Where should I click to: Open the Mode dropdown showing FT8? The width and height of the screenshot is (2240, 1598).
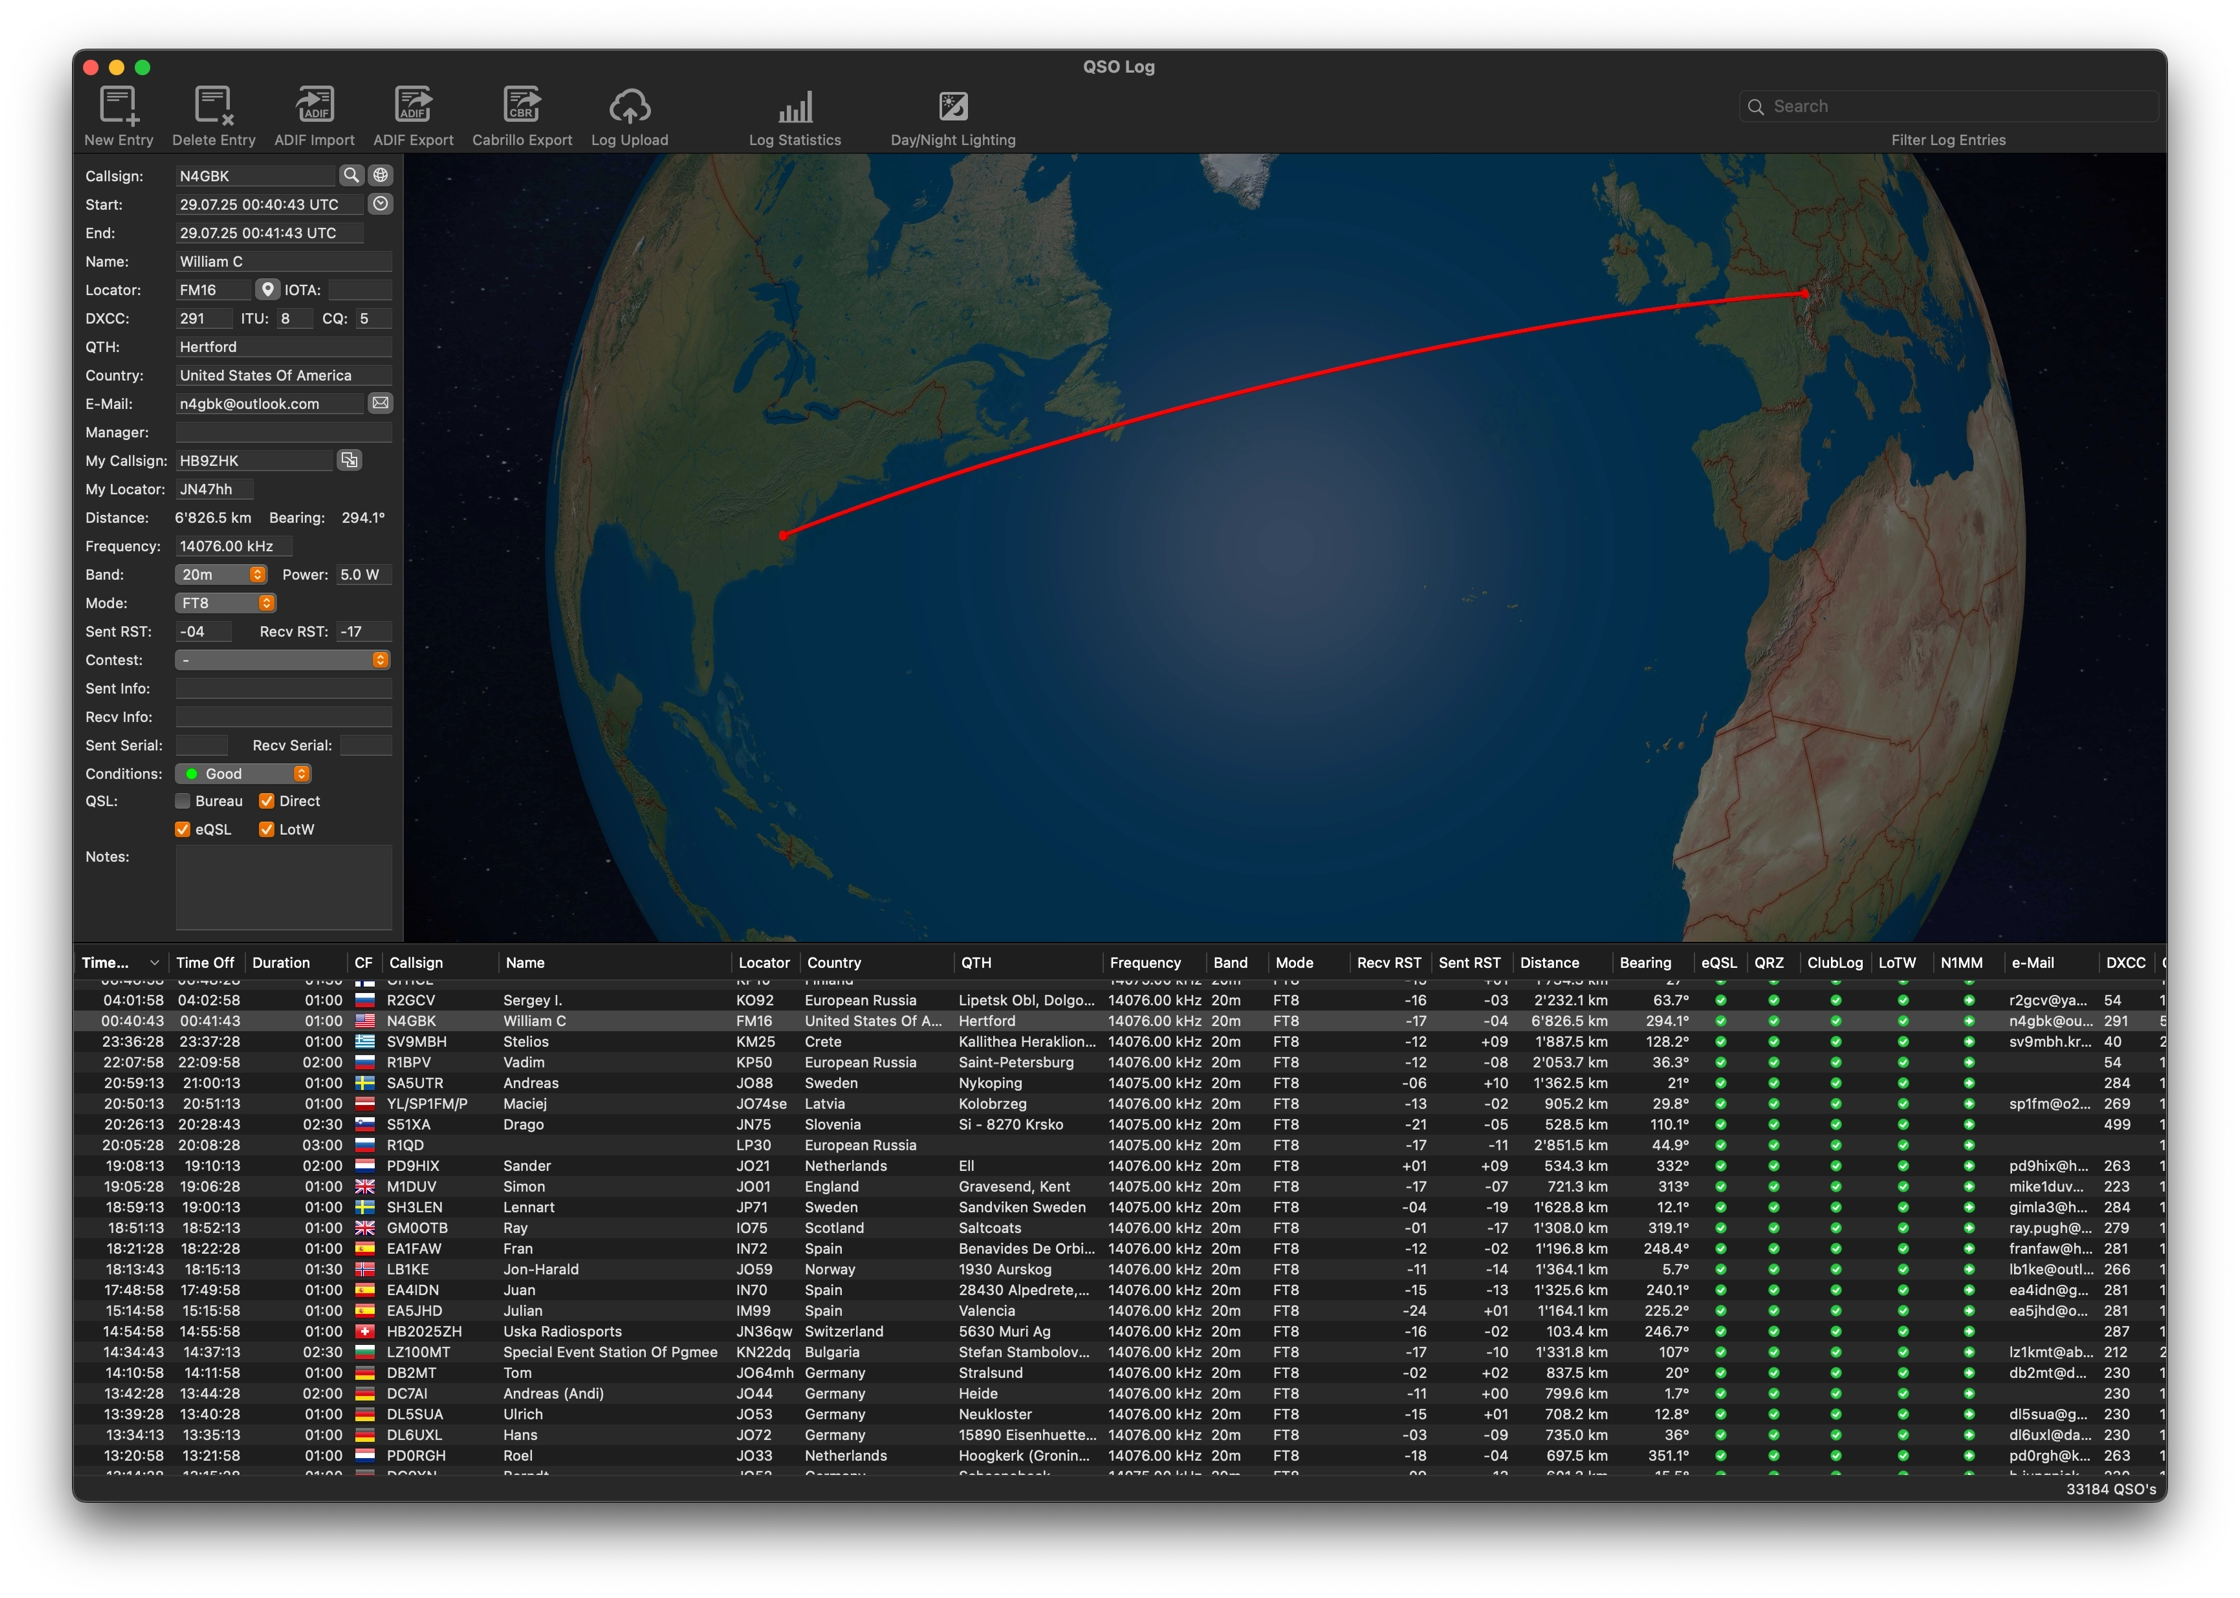(x=225, y=603)
